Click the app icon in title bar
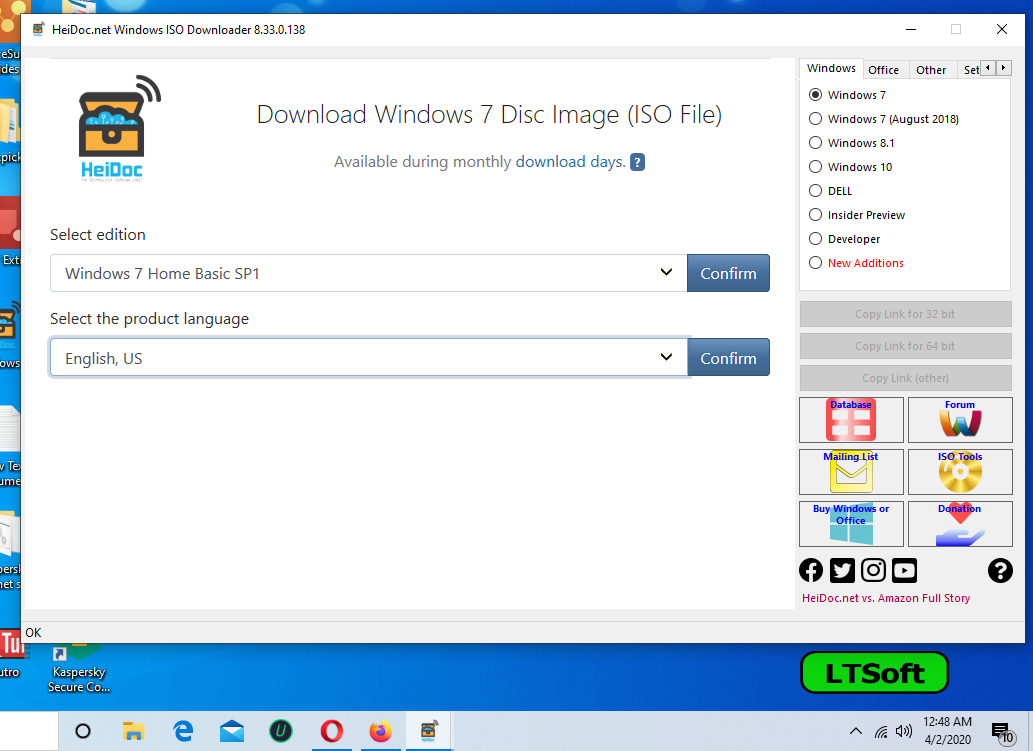The image size is (1033, 751). pos(39,30)
